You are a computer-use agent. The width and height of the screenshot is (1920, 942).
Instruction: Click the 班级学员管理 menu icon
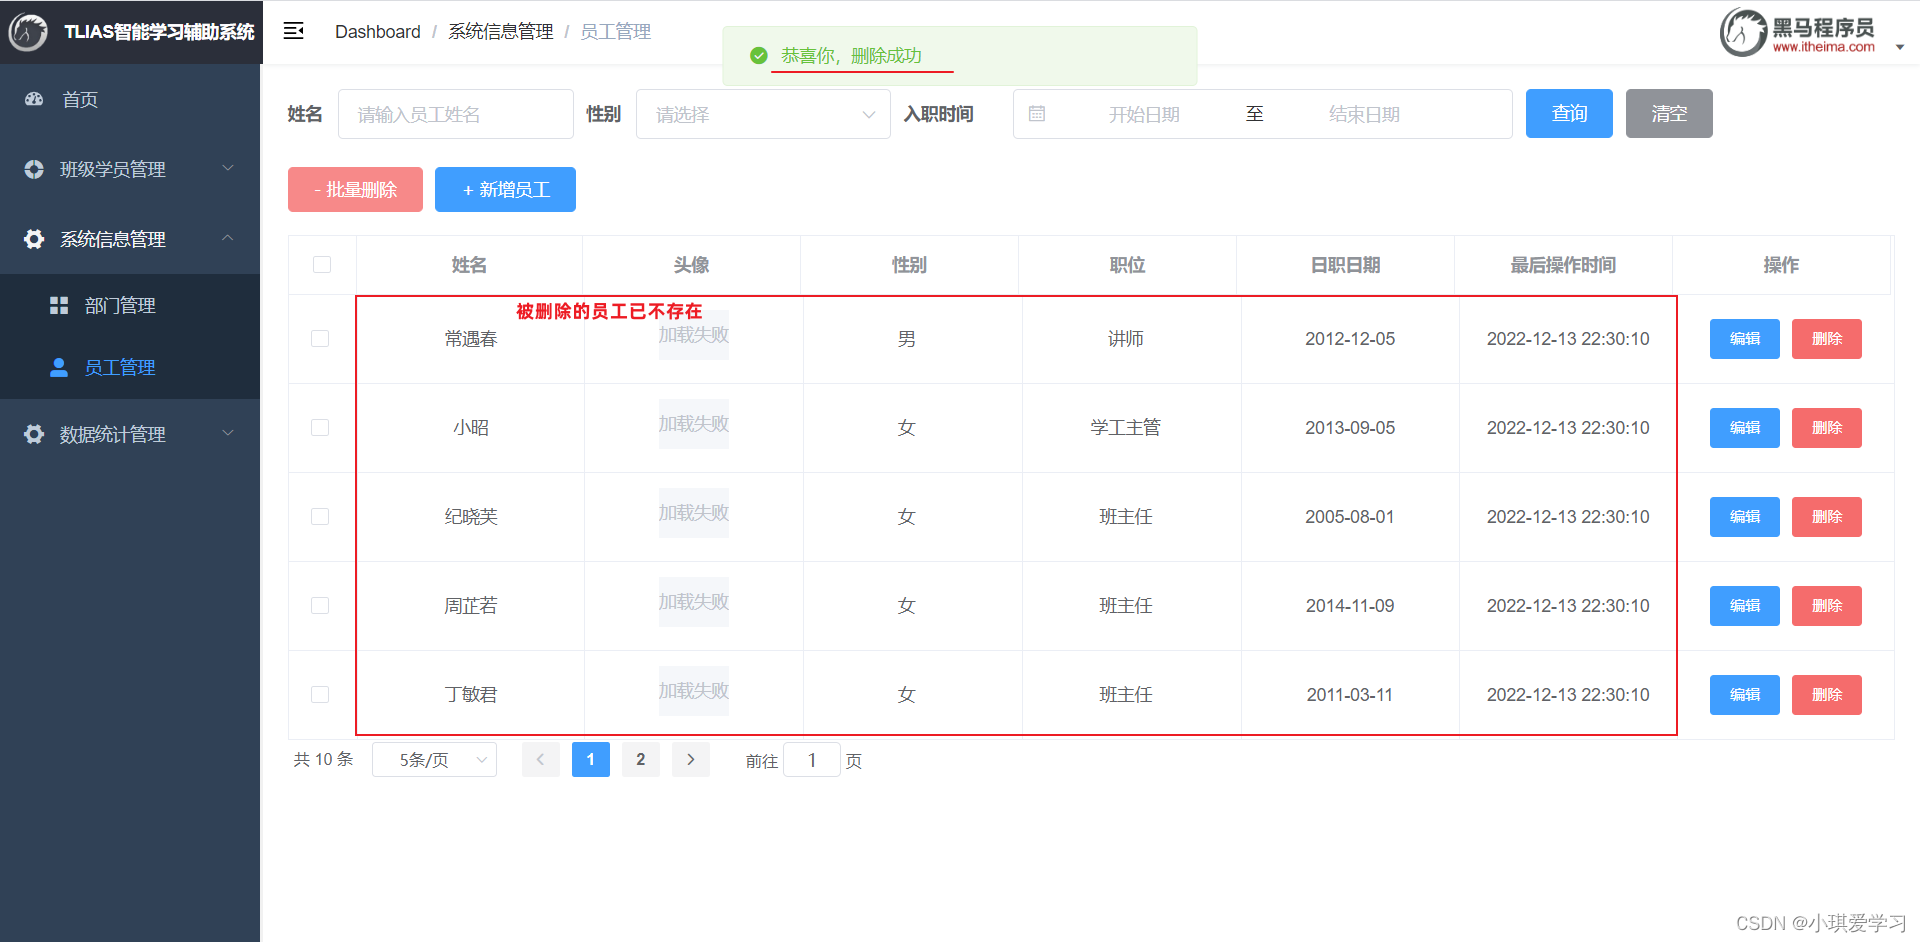point(34,169)
